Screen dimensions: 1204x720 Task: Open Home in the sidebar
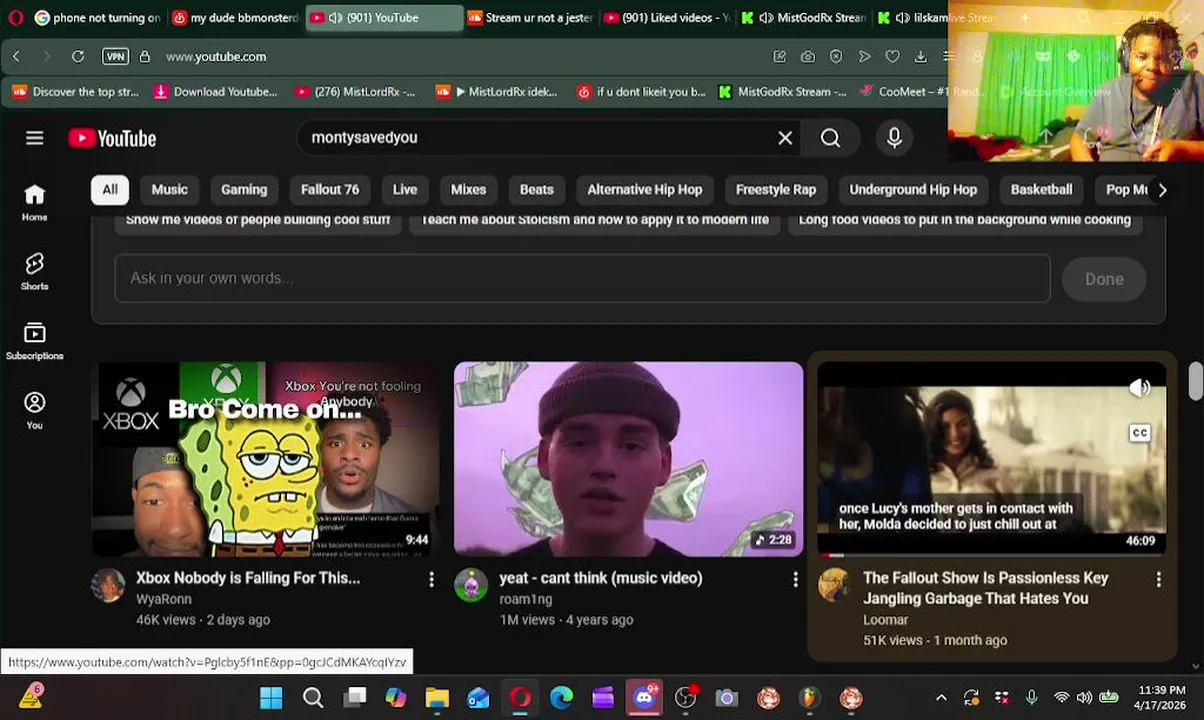coord(34,202)
